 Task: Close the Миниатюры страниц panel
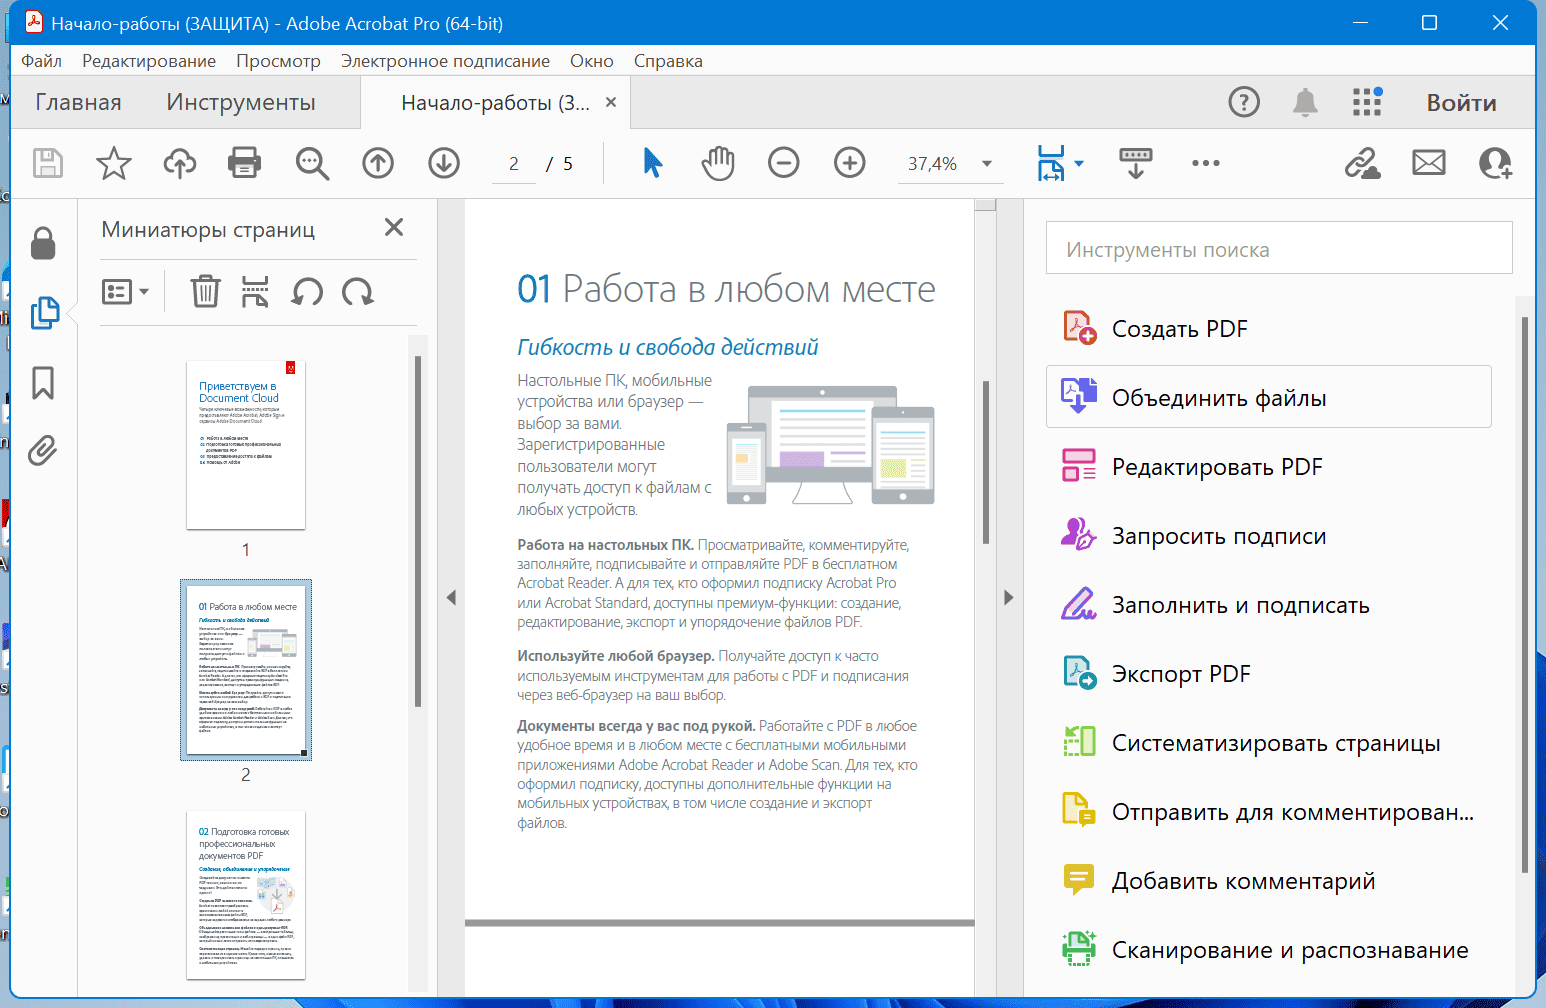394,228
